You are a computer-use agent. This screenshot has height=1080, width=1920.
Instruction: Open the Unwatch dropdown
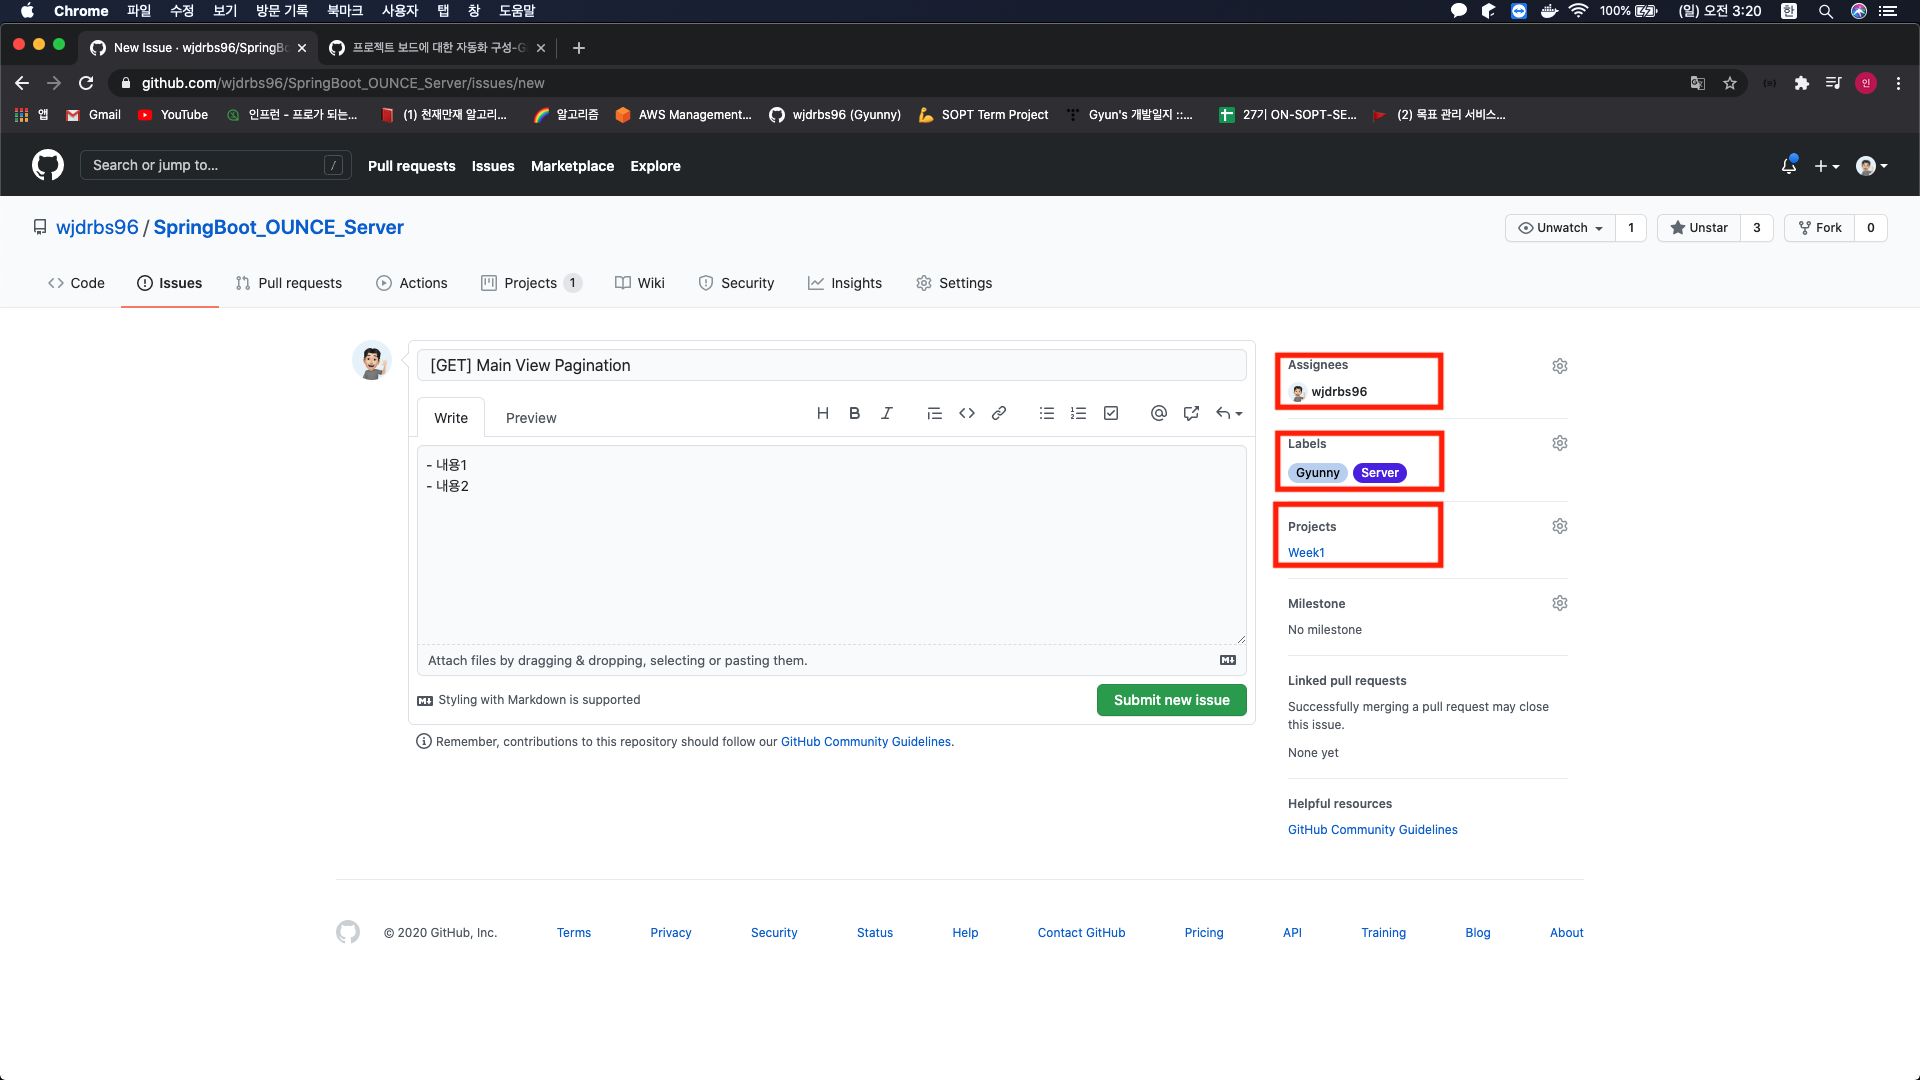coord(1560,228)
